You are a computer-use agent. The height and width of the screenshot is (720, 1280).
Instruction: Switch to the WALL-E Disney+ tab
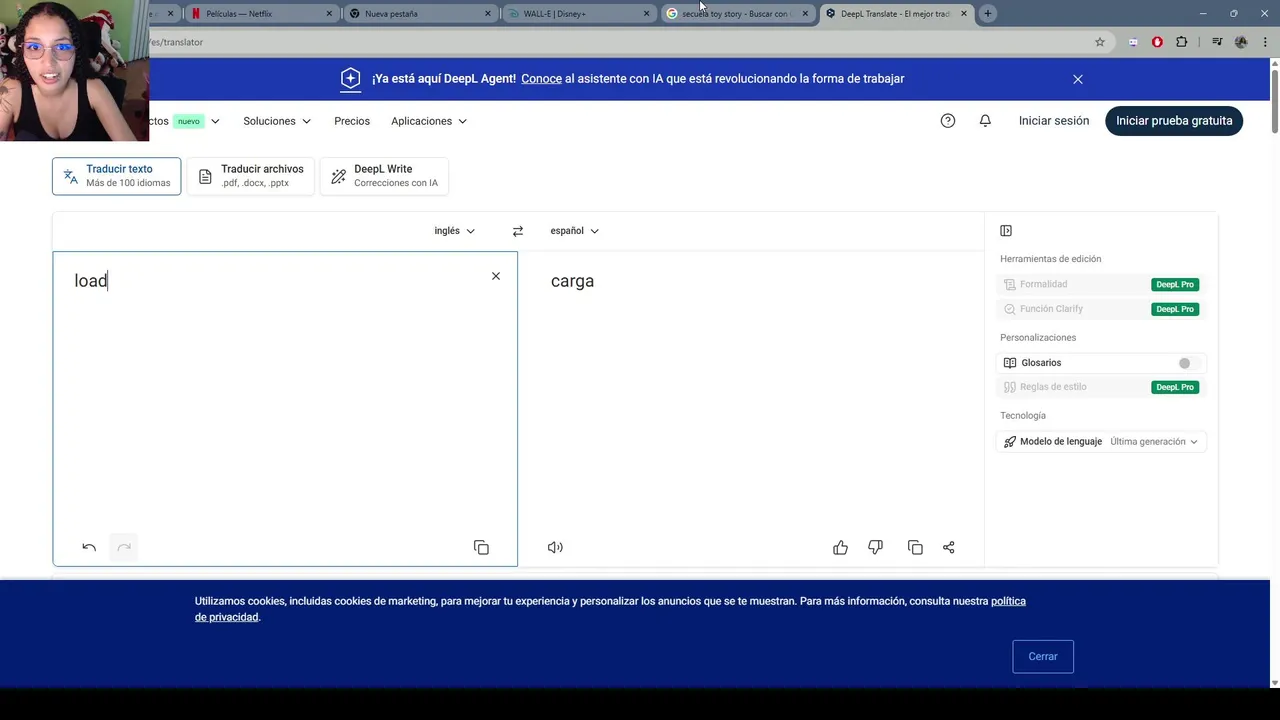[x=580, y=14]
